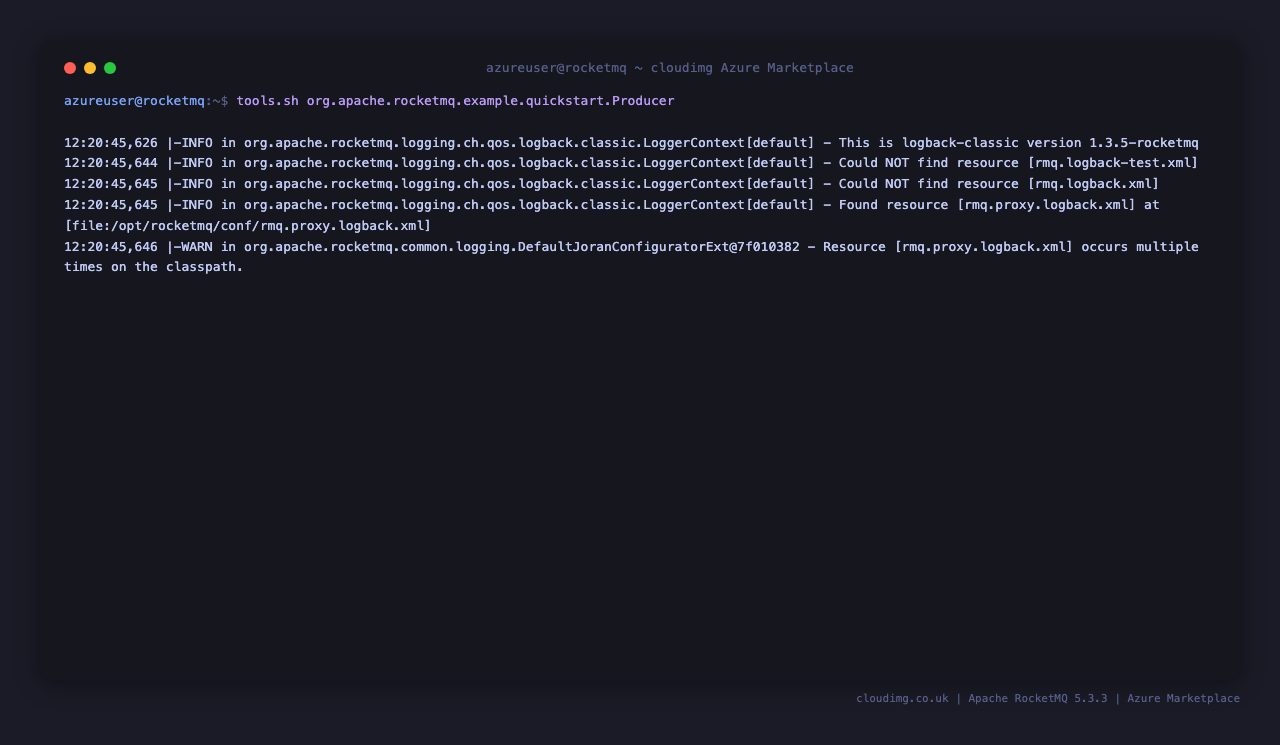This screenshot has height=745, width=1280.
Task: Click the red close window dot
Action: (x=70, y=68)
